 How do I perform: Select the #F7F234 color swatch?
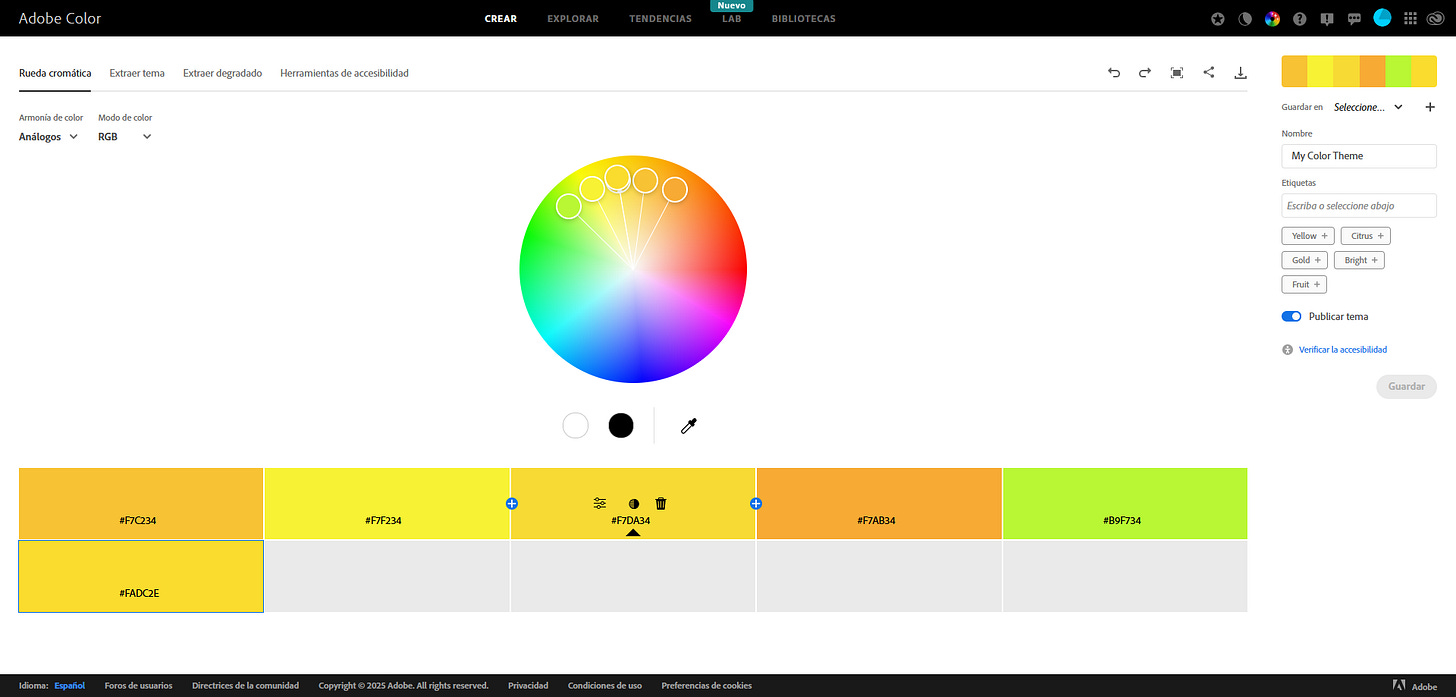point(387,503)
